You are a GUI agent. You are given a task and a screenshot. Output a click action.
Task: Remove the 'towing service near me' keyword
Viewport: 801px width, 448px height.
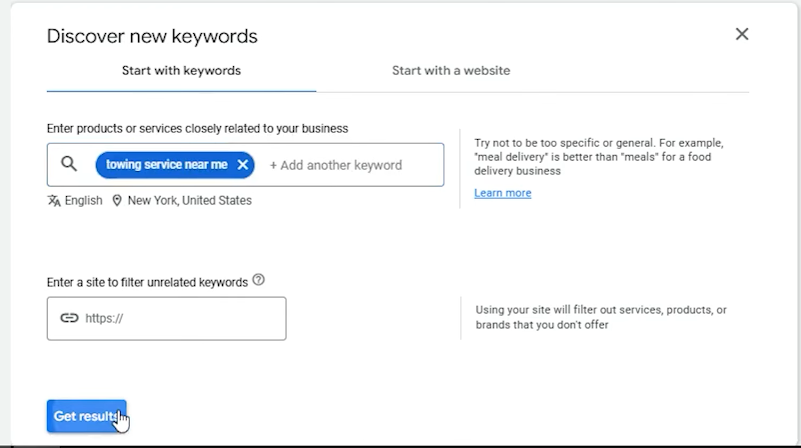[243, 164]
